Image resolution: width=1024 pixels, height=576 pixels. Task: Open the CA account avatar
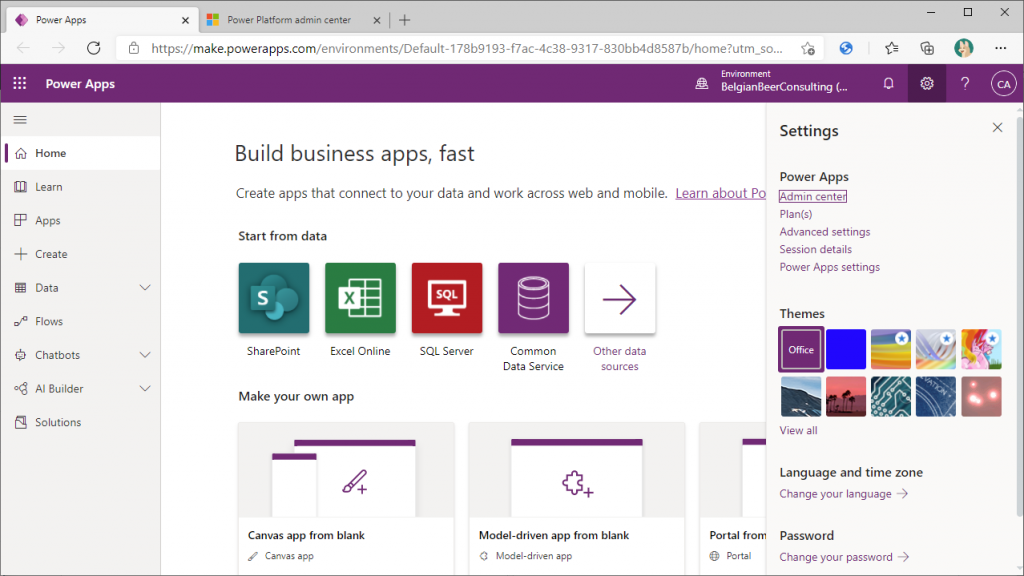tap(1003, 84)
